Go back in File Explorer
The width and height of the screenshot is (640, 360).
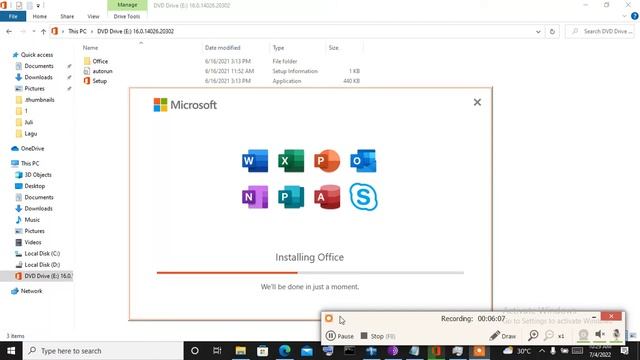(9, 31)
